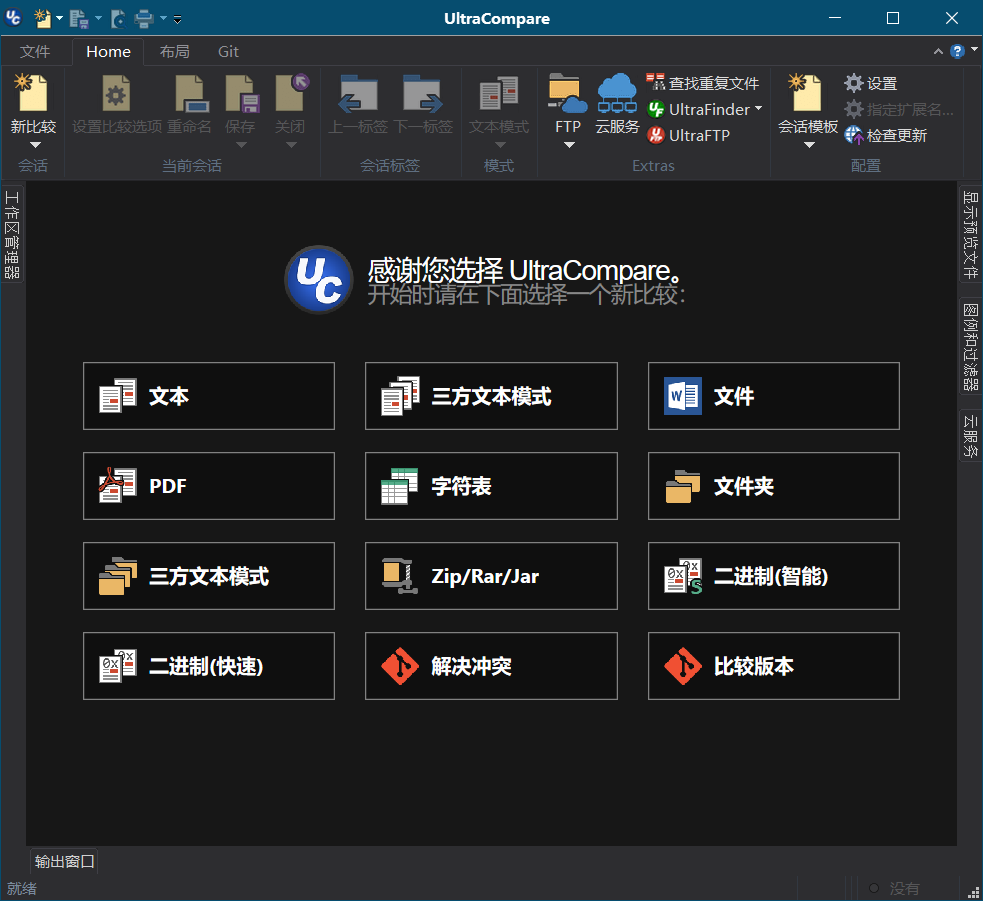Click the 文本模式 mode icon
The height and width of the screenshot is (901, 983).
(x=499, y=93)
